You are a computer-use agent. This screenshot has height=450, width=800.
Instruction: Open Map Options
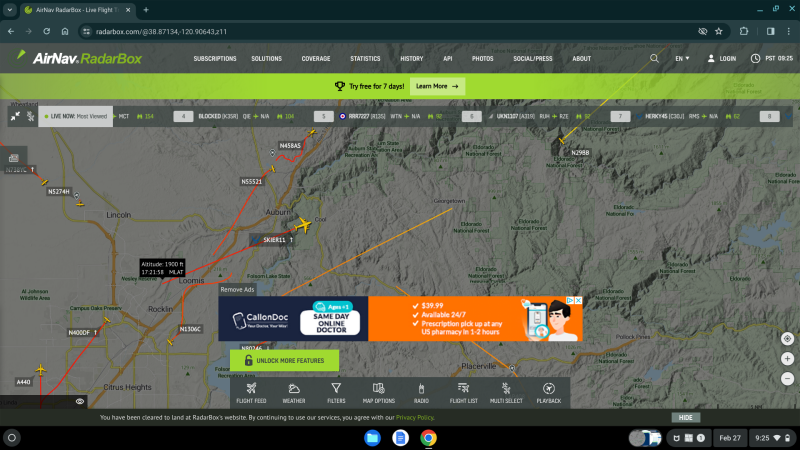pyautogui.click(x=379, y=393)
